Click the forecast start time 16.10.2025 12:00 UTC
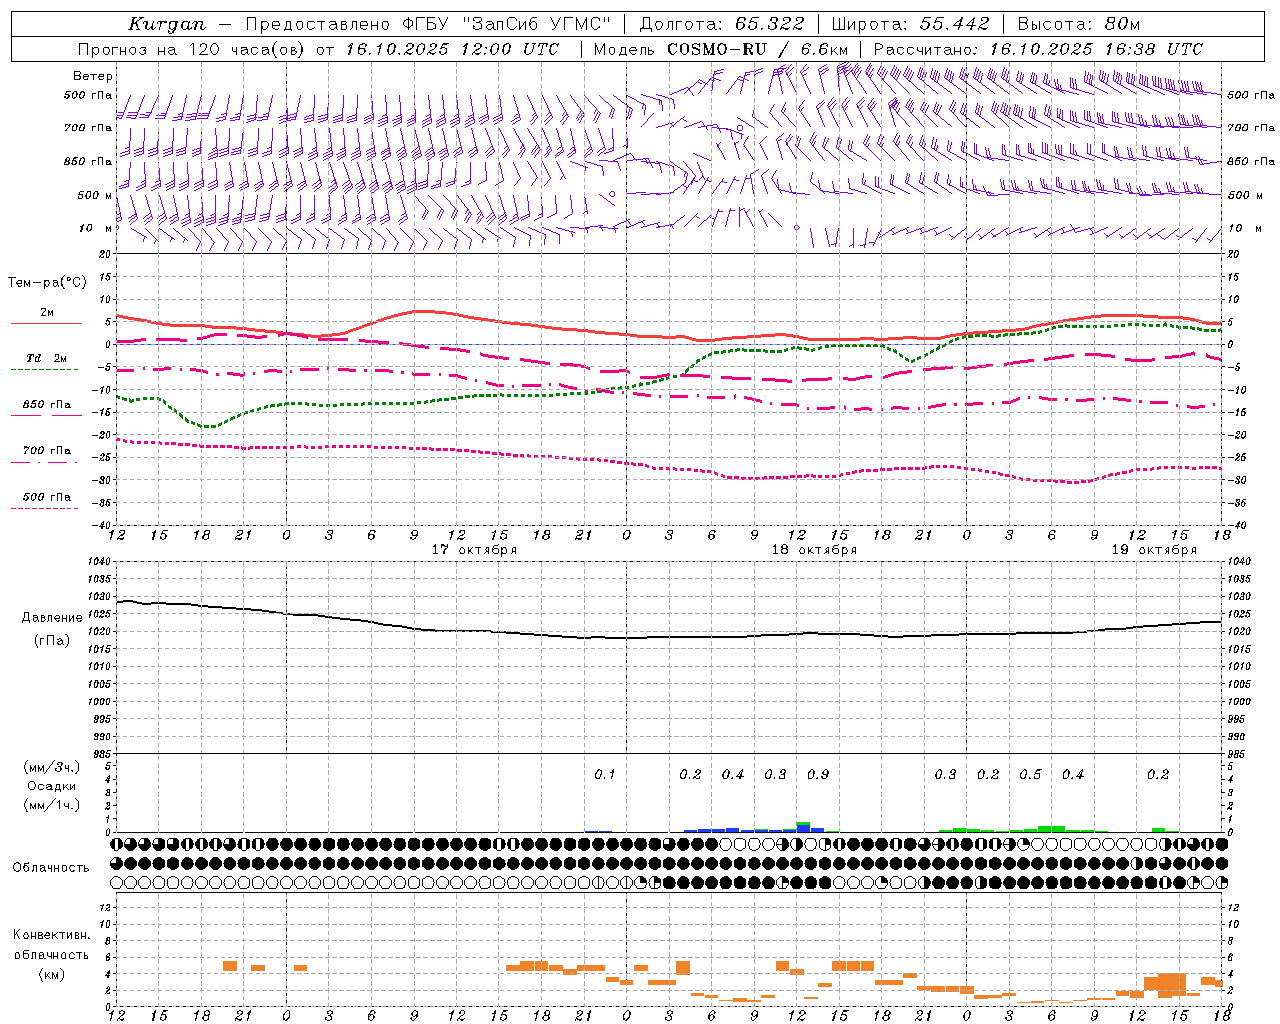This screenshot has width=1280, height=1024. pos(452,49)
